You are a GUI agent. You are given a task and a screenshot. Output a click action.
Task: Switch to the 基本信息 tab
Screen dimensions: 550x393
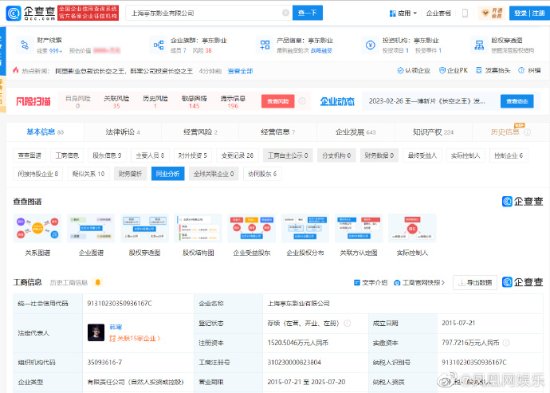point(45,132)
